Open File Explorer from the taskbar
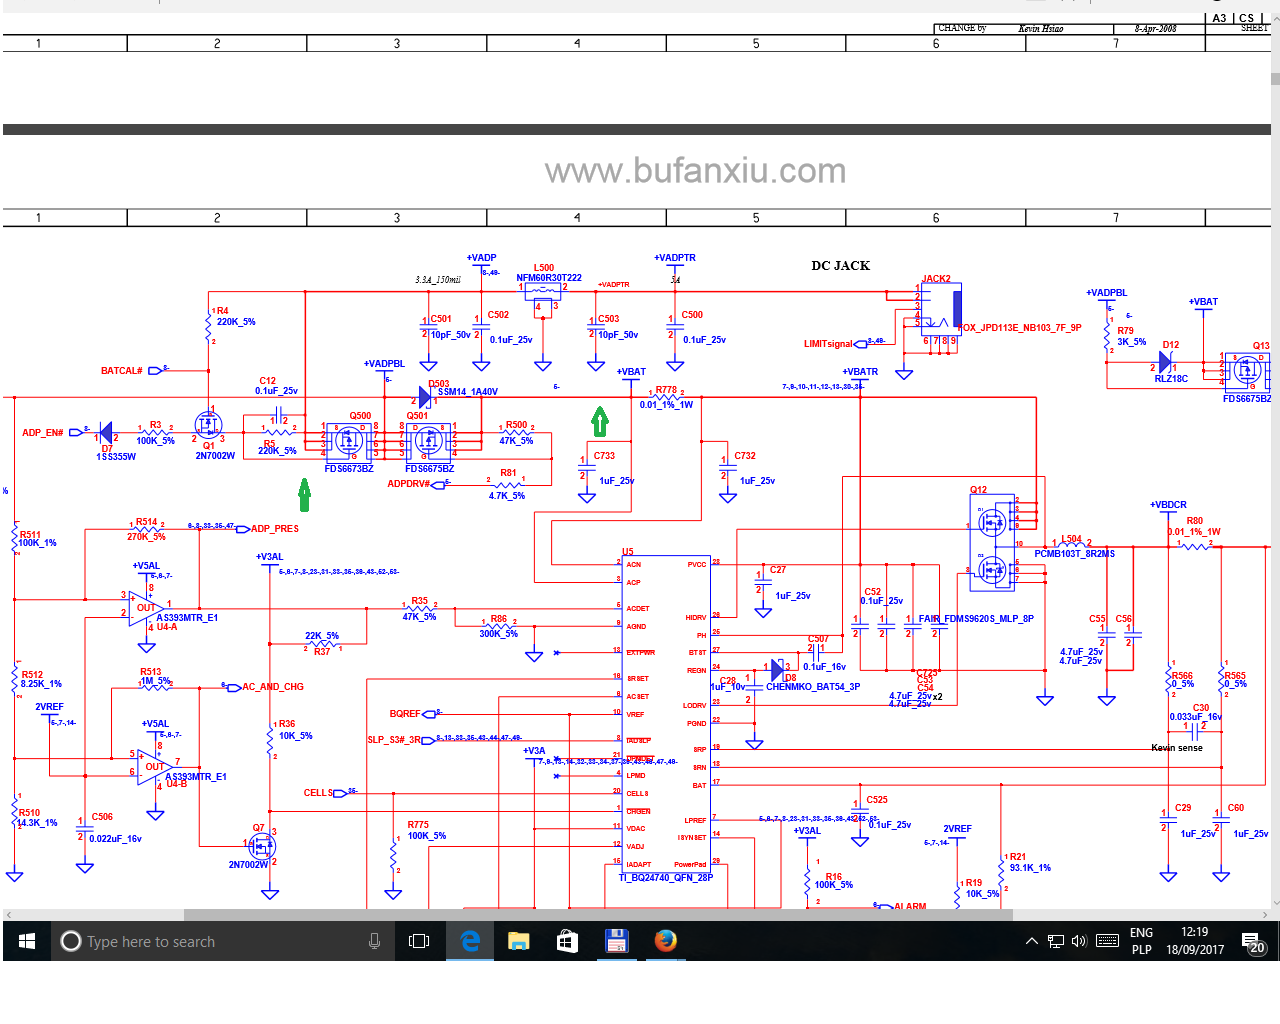This screenshot has height=1024, width=1280. click(x=518, y=941)
